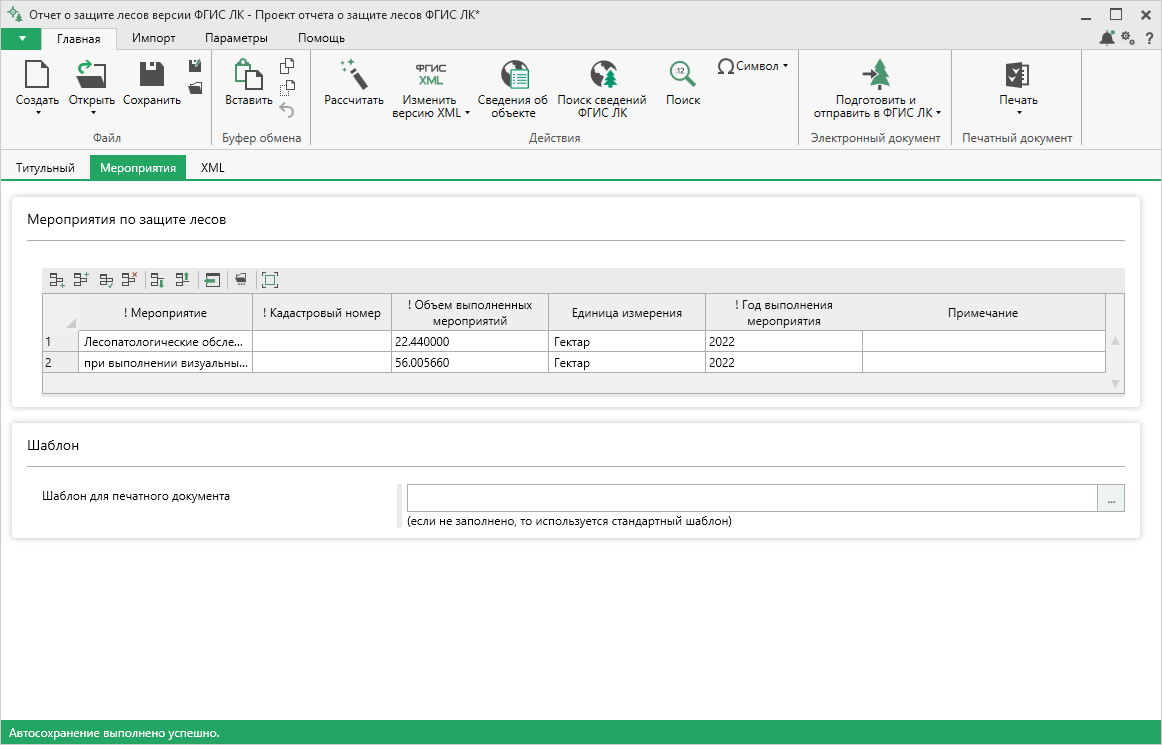Click the template browse button with ellipsis
Viewport: 1162px width, 745px height.
coord(1111,498)
